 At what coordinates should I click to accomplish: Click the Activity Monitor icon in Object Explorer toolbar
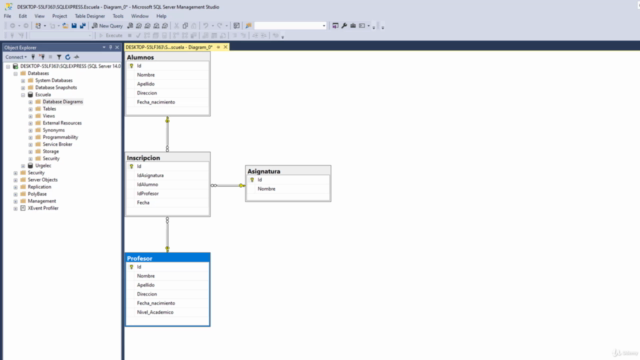click(x=76, y=57)
